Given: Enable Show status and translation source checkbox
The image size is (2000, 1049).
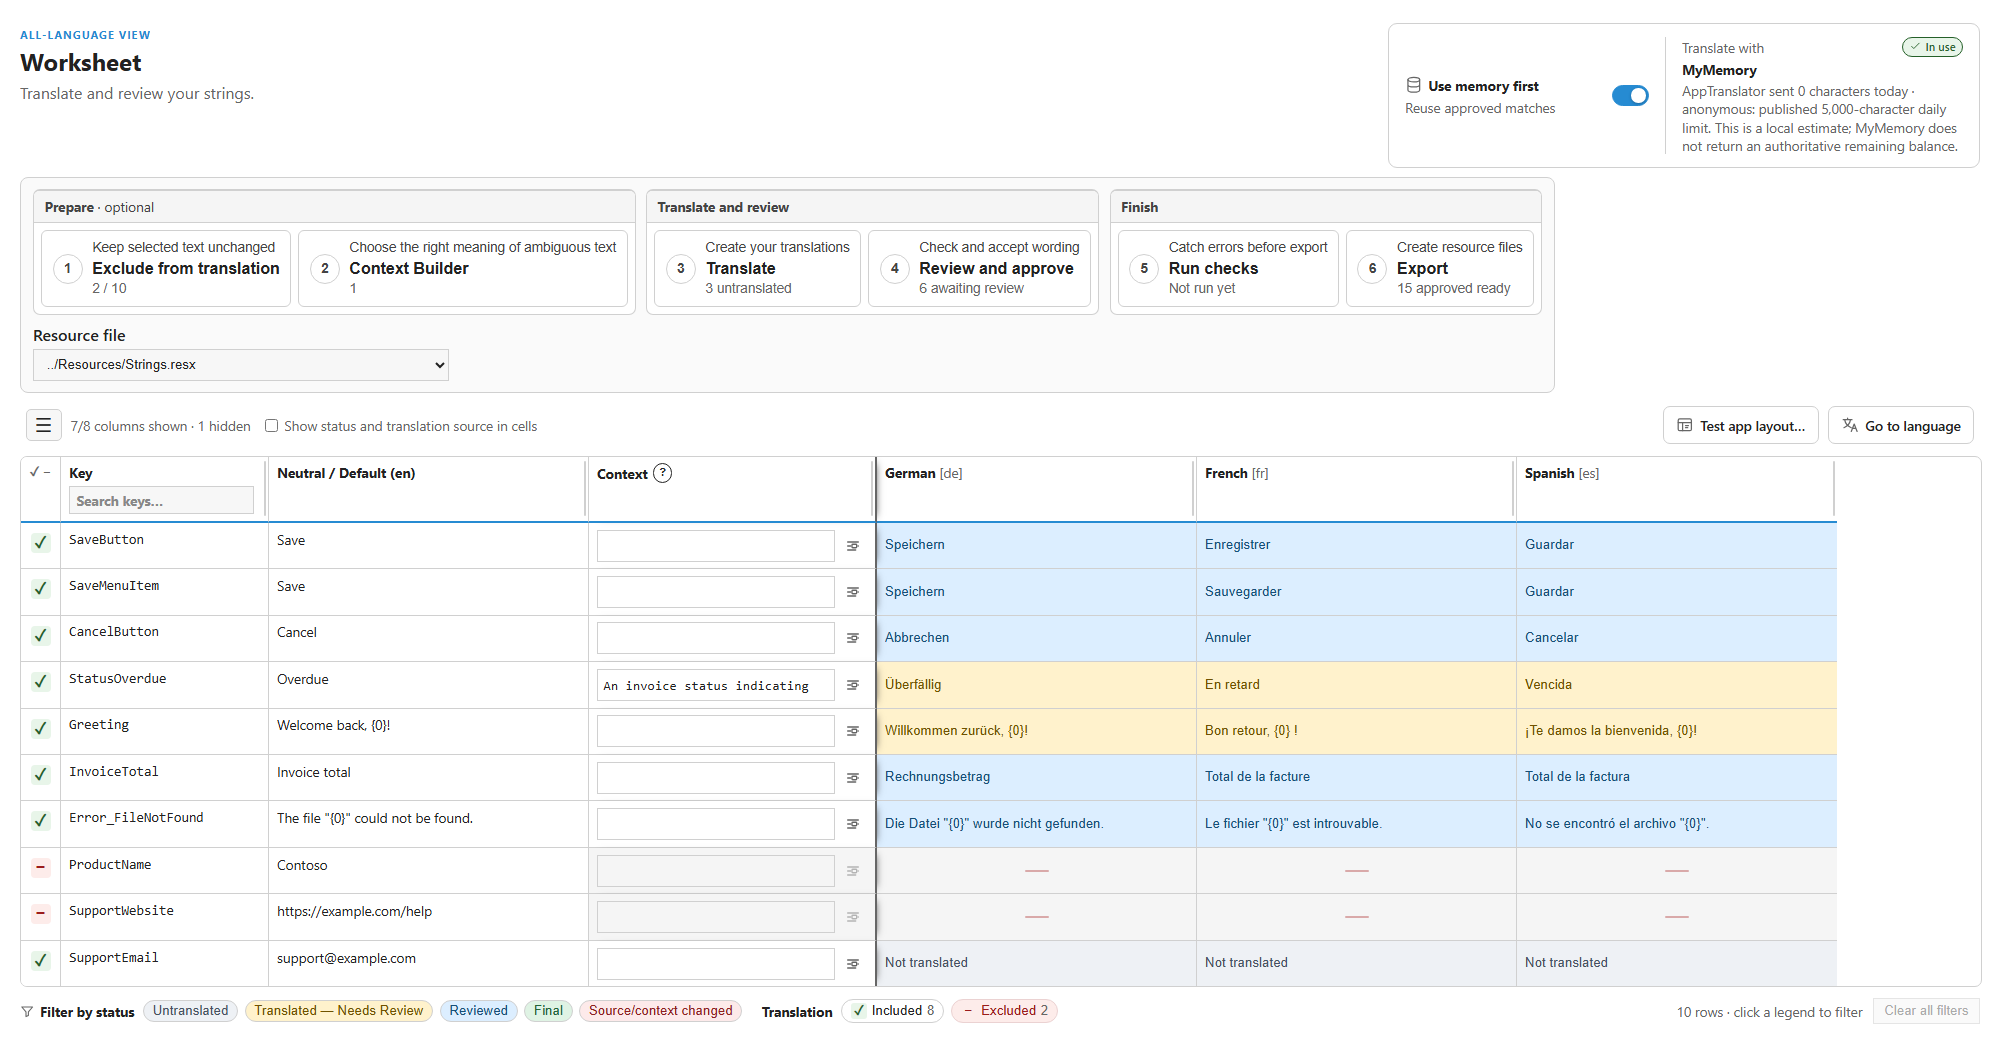Looking at the screenshot, I should pyautogui.click(x=271, y=426).
